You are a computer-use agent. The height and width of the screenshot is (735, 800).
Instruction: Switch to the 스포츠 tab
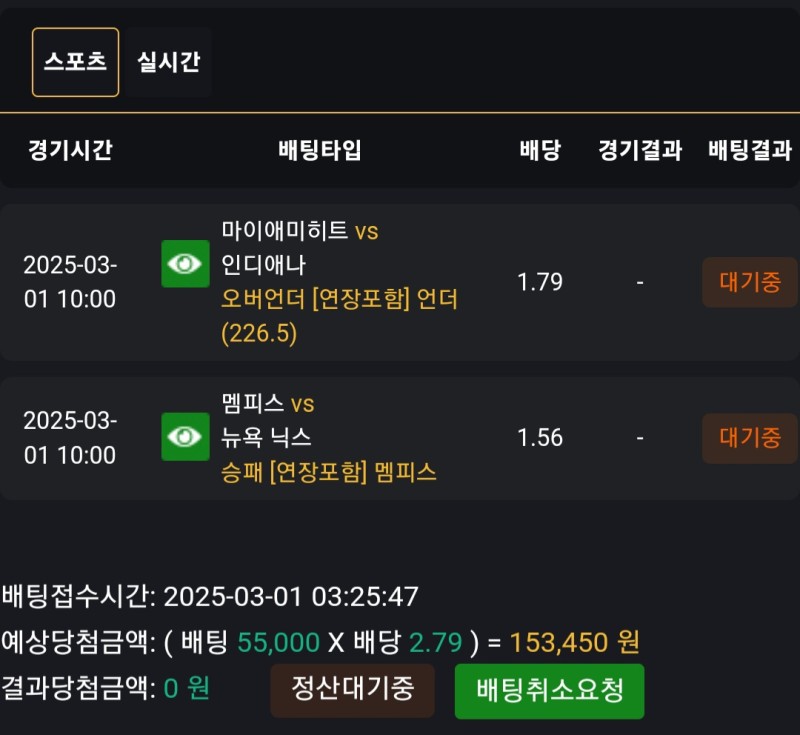[x=75, y=62]
